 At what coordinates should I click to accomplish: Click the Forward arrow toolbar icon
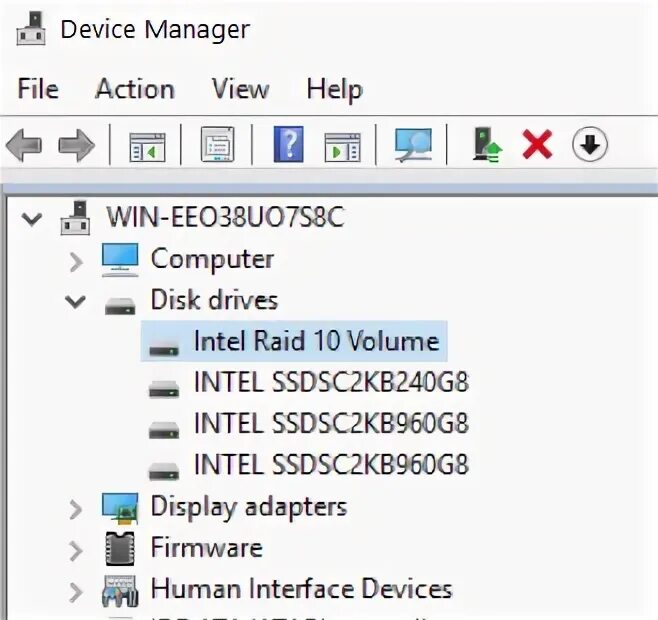point(76,146)
